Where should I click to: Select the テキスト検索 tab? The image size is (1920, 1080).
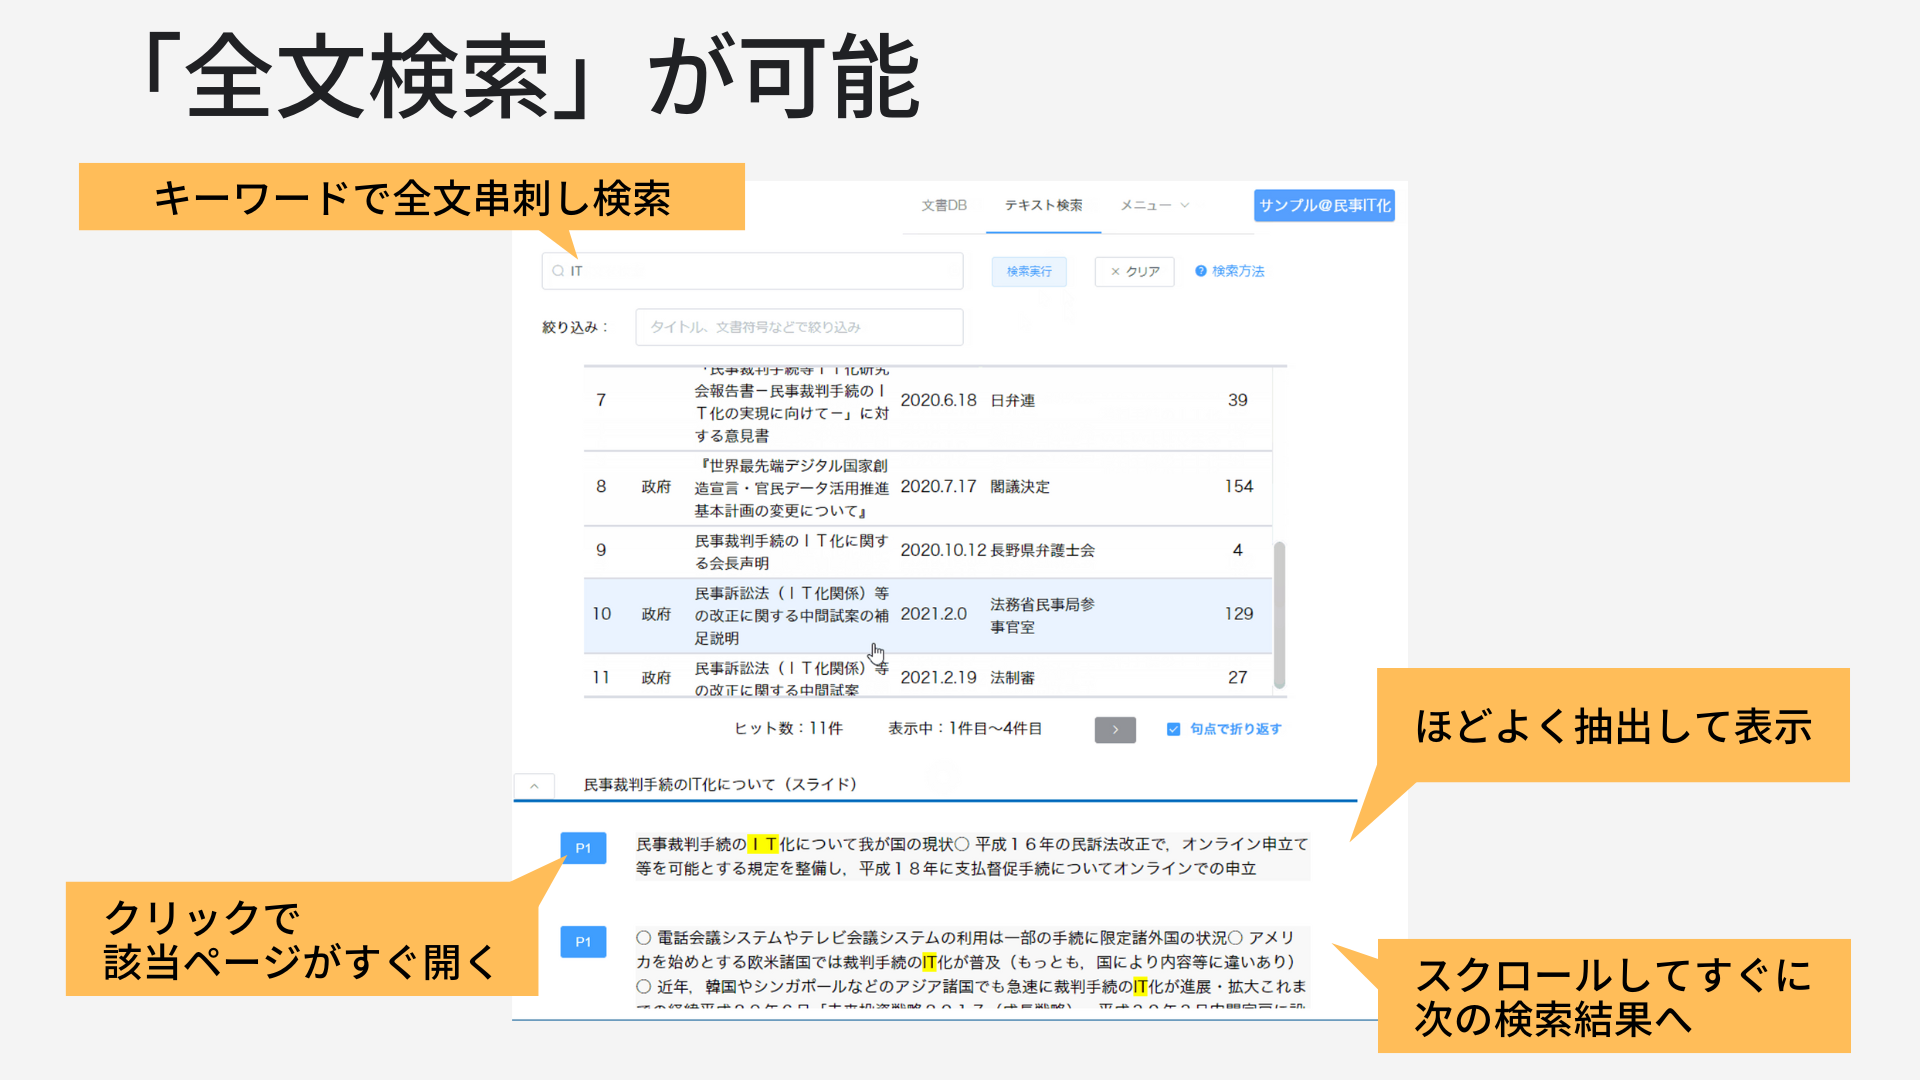click(1043, 205)
